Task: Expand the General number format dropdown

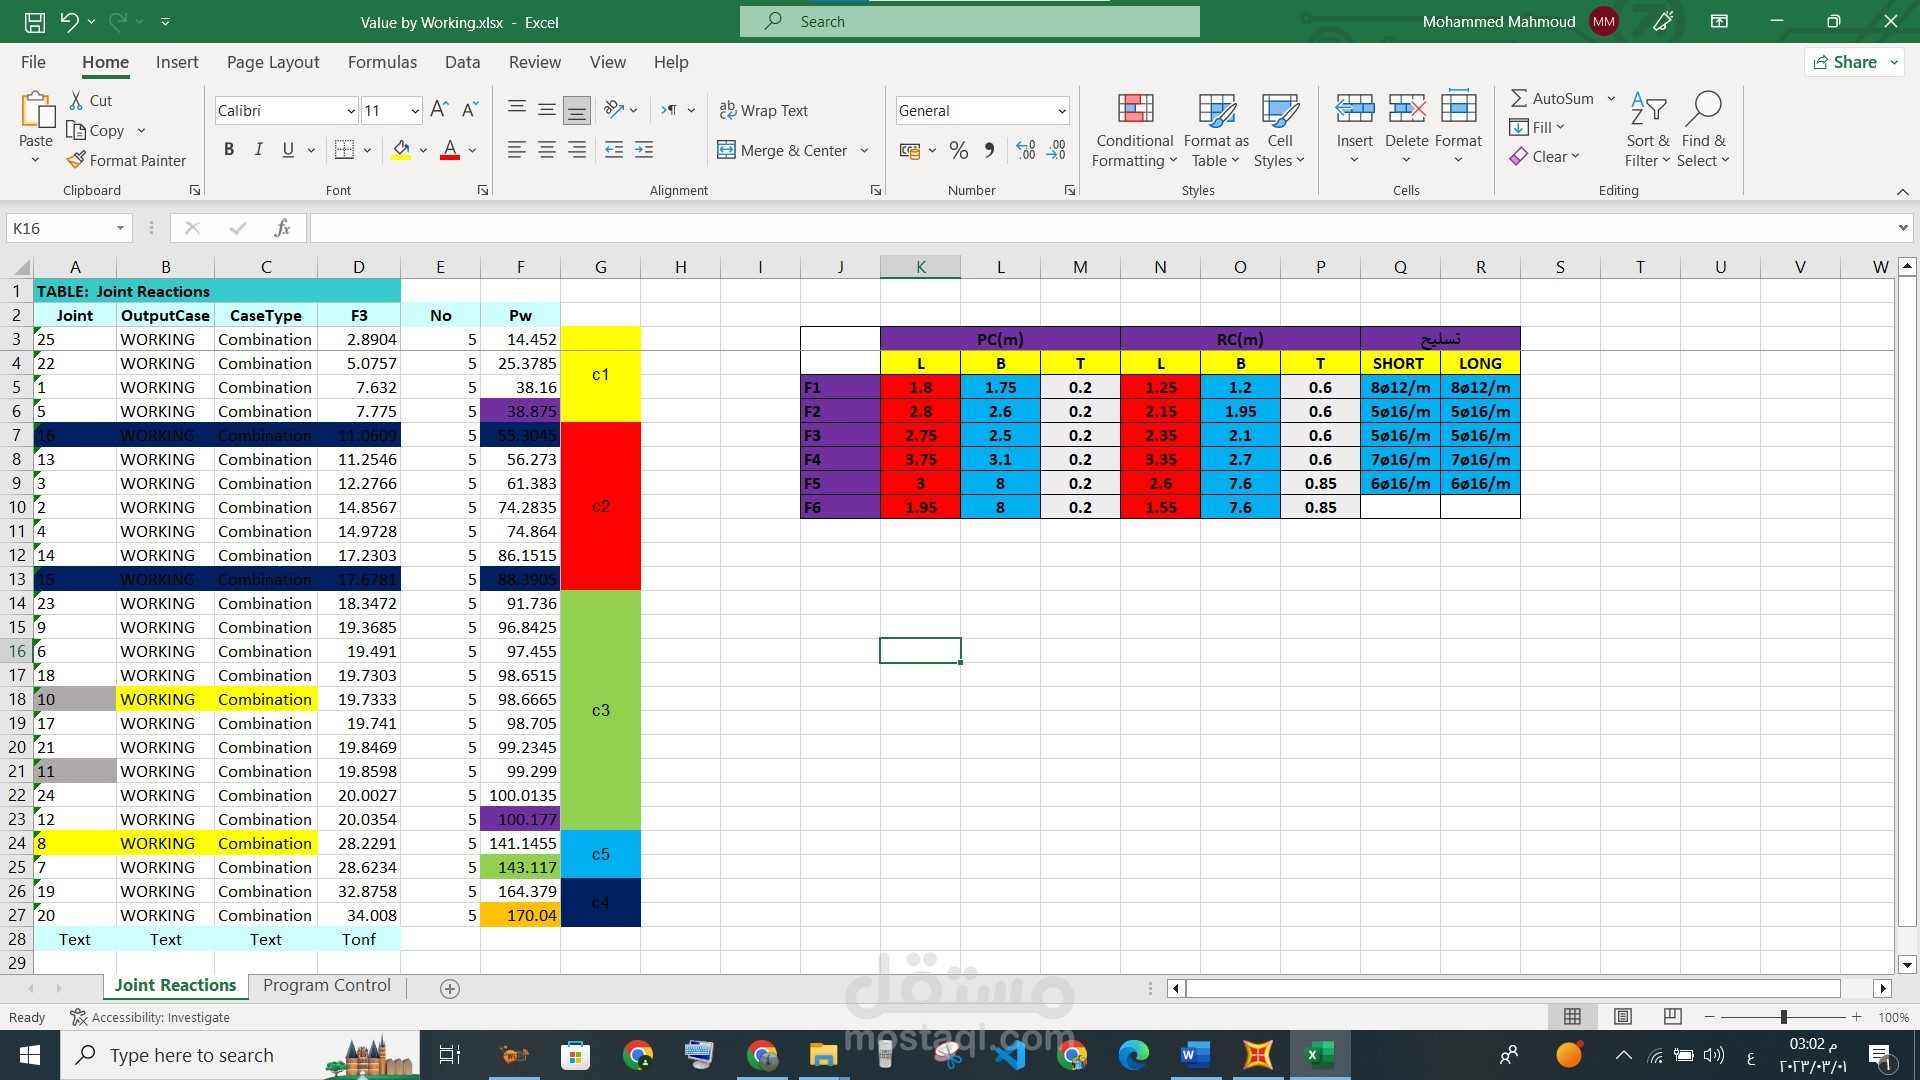Action: coord(1061,111)
